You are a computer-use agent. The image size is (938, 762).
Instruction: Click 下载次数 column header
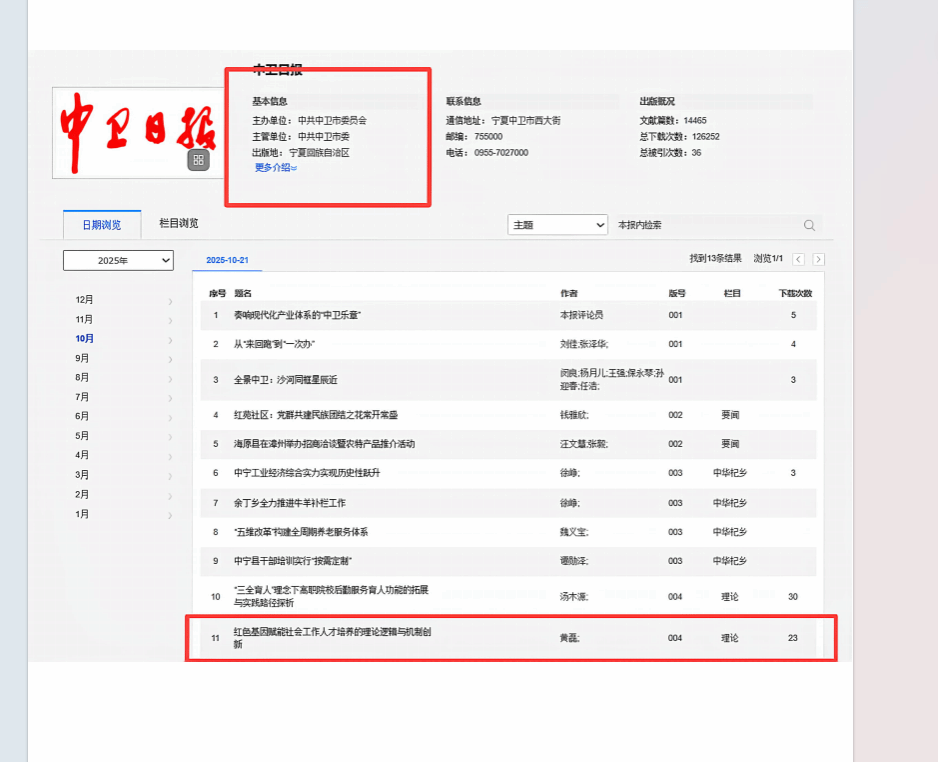pyautogui.click(x=795, y=293)
